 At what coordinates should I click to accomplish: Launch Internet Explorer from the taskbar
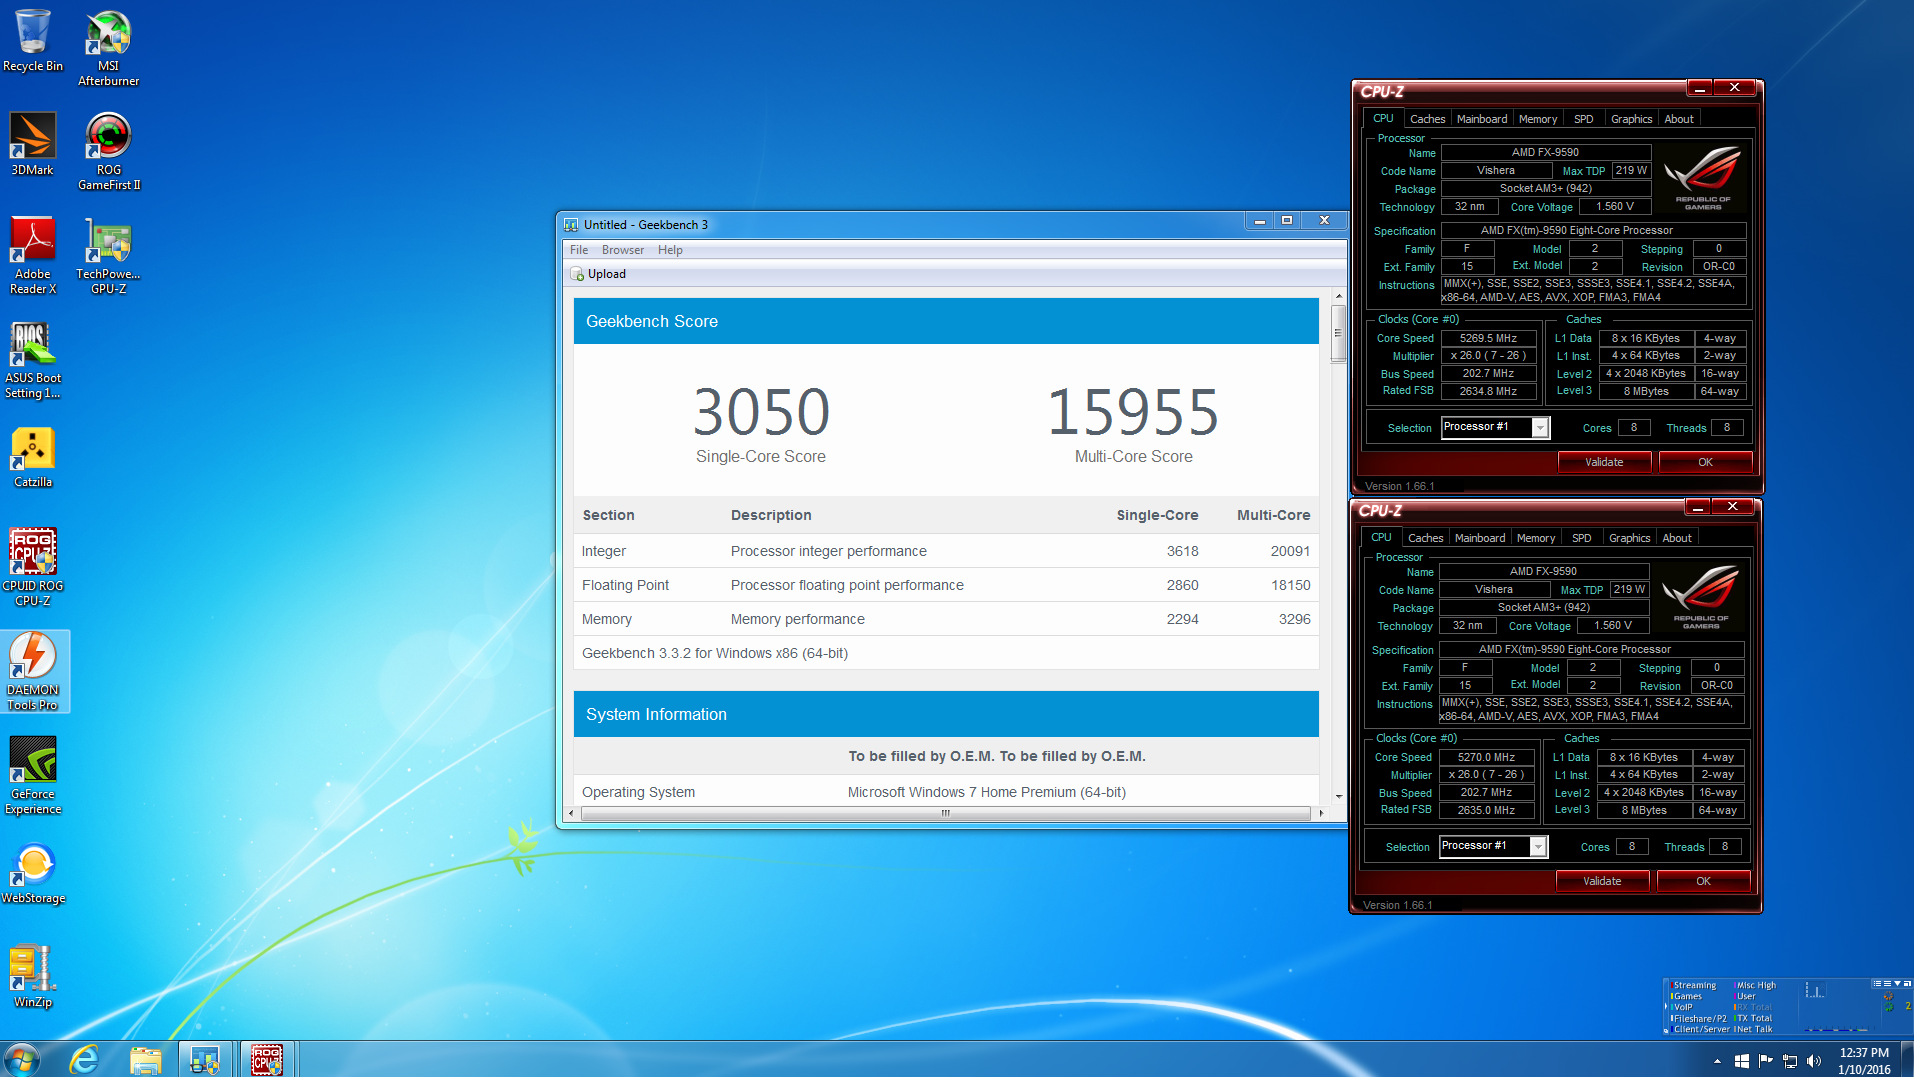pos(84,1059)
